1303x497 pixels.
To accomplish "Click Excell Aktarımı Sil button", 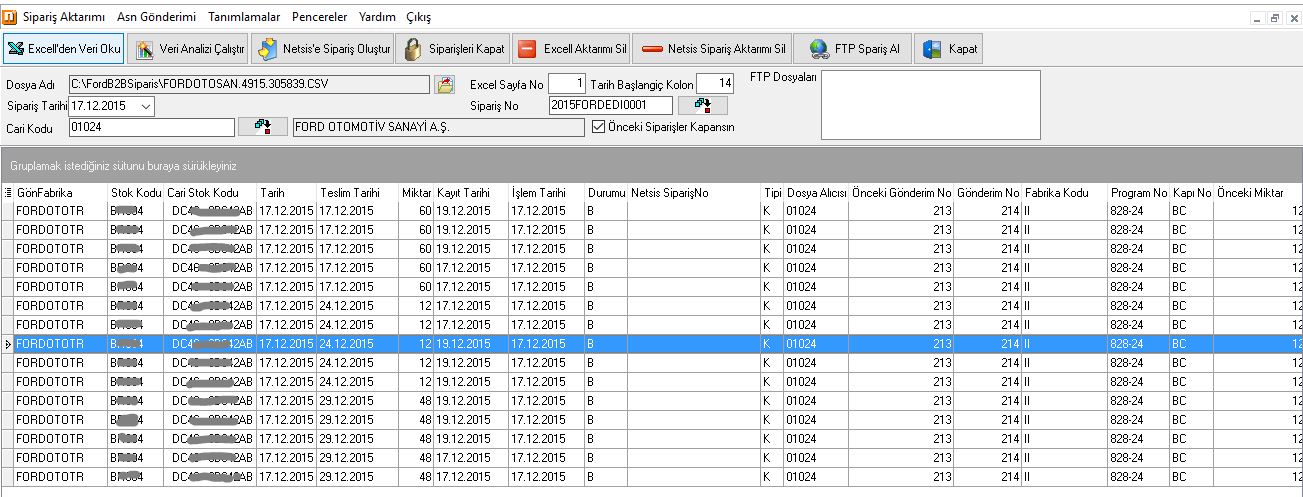I will pos(573,48).
